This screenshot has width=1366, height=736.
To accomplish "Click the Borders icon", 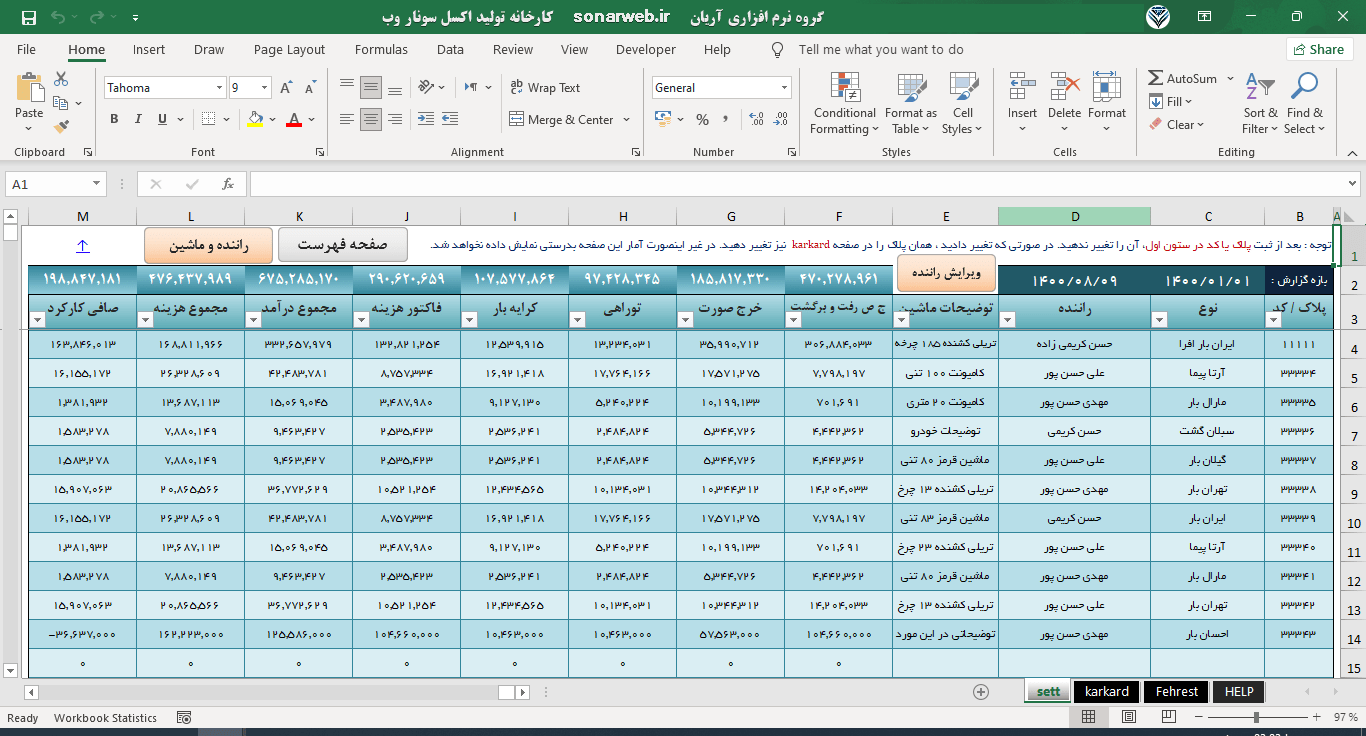I will (206, 120).
